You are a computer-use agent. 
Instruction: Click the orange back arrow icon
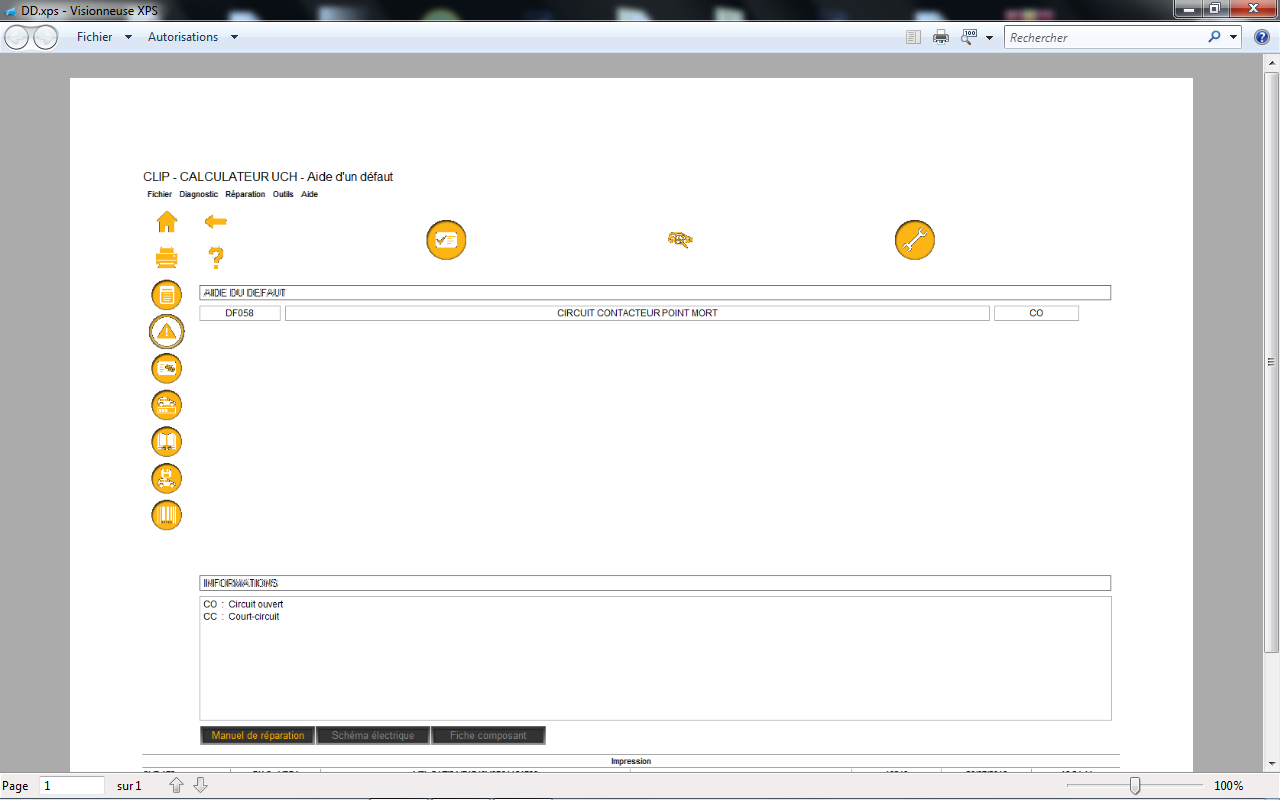pyautogui.click(x=215, y=222)
